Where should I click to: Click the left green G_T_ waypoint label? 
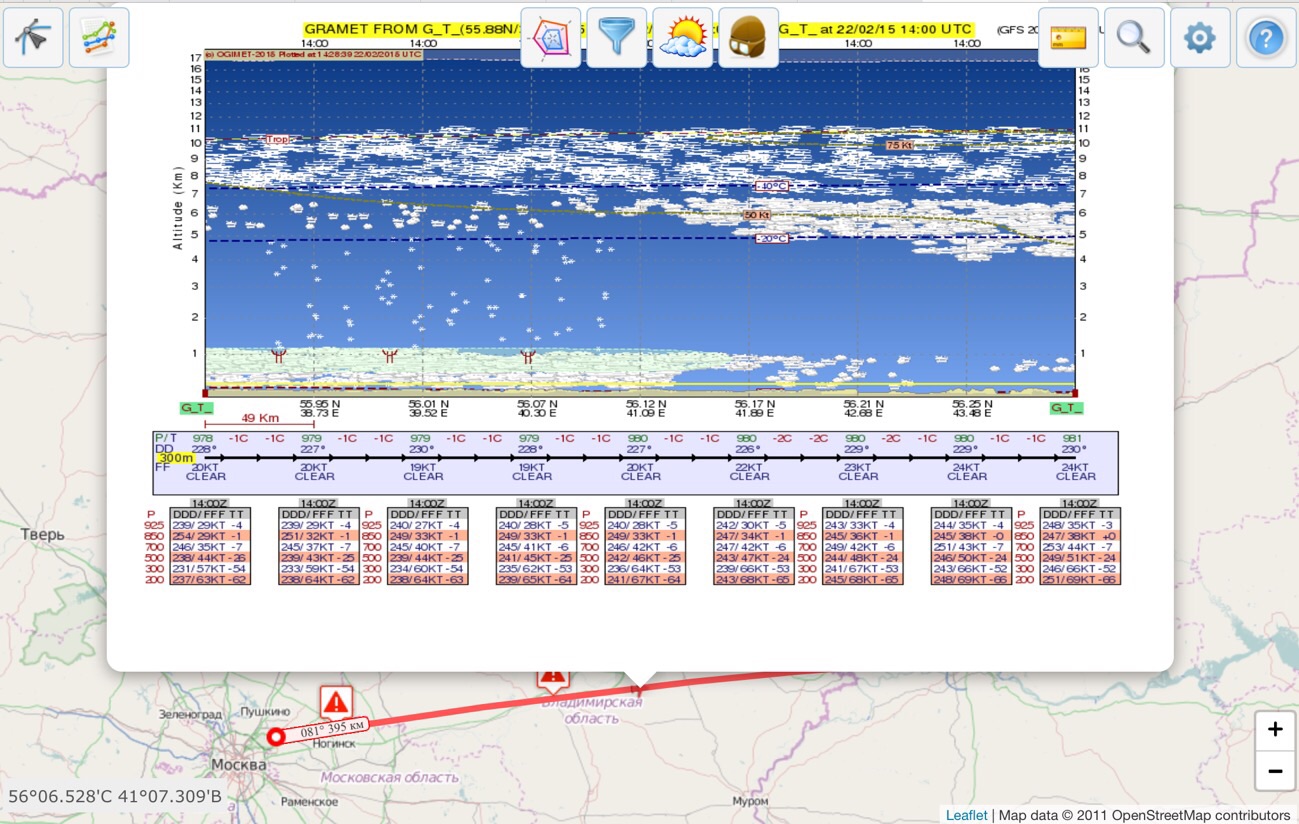tap(196, 408)
